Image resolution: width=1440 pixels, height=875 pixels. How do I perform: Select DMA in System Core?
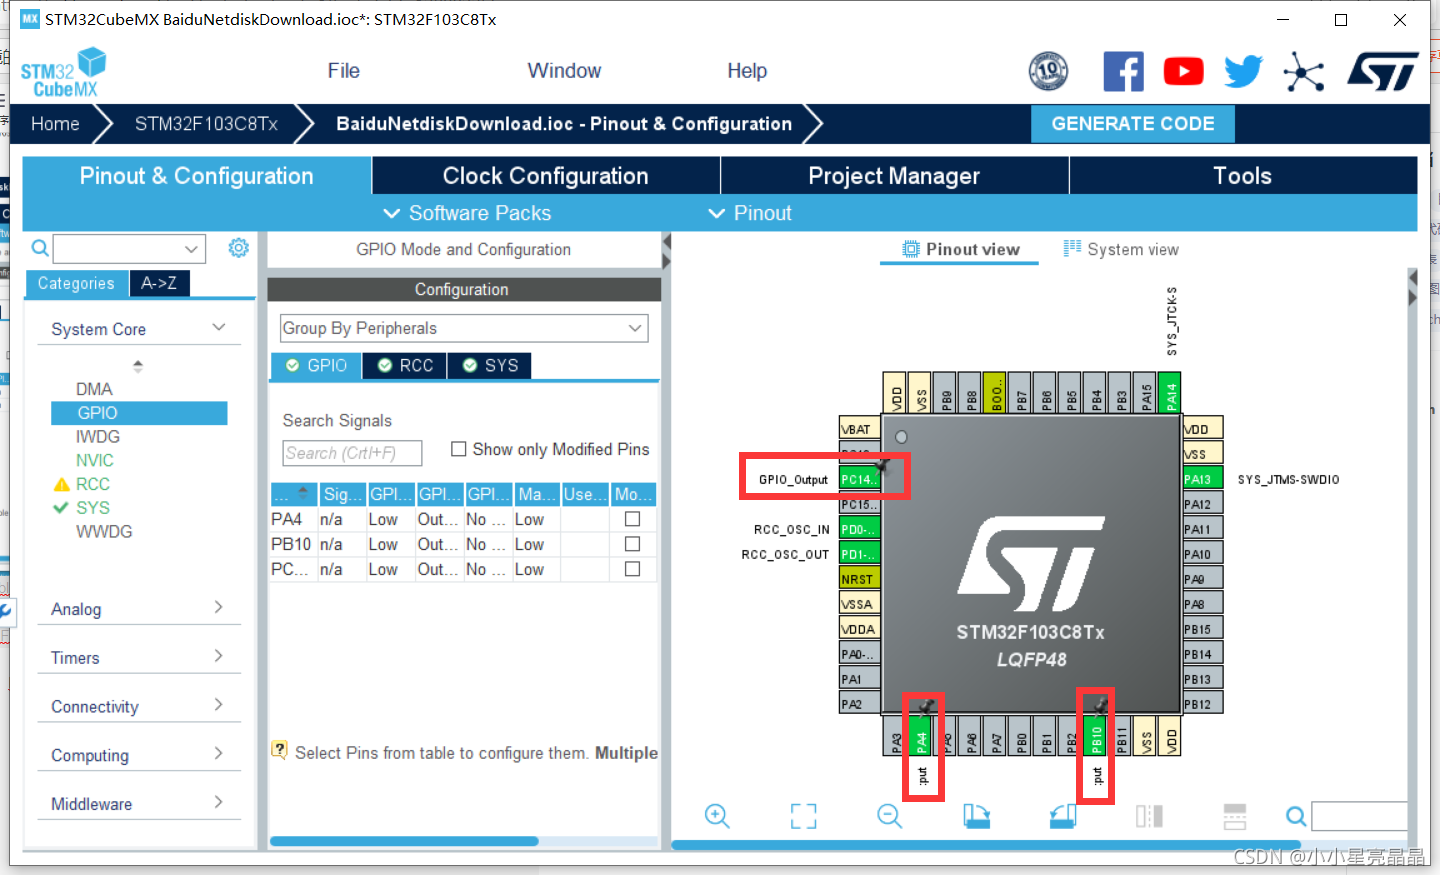tap(94, 389)
